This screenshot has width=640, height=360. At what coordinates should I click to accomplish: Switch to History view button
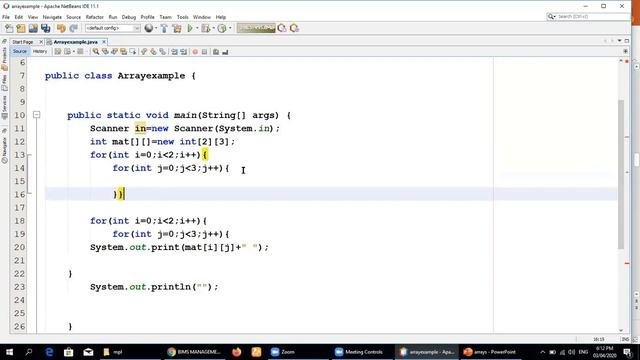click(x=40, y=51)
